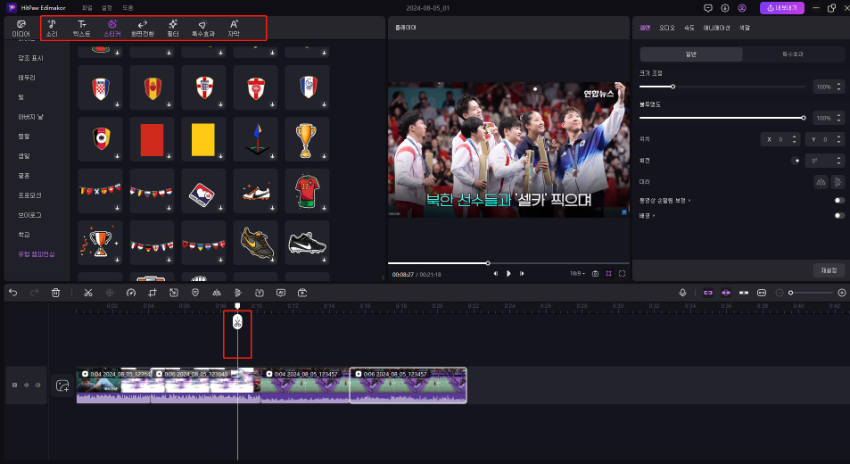850x464 pixels.
Task: Open the 텍스트 (Text) tool panel
Action: 82,27
